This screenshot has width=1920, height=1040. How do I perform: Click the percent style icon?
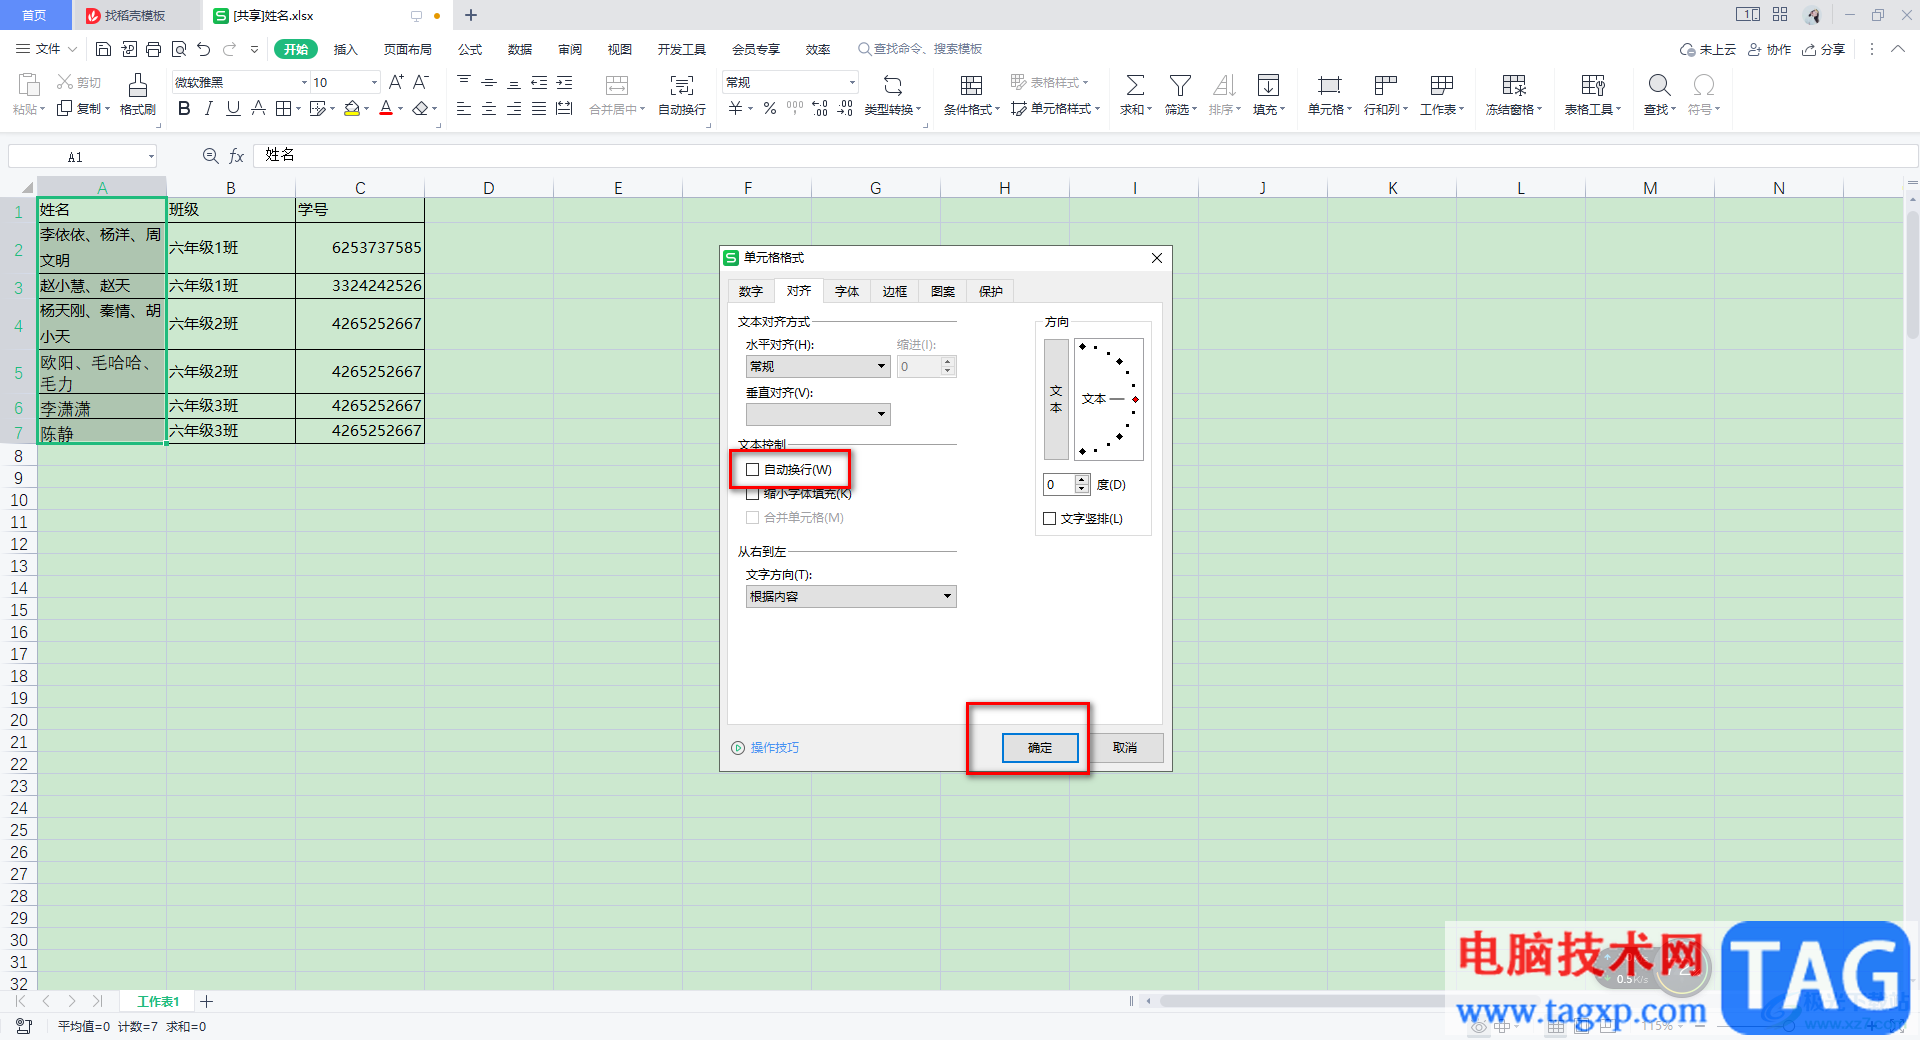(770, 108)
